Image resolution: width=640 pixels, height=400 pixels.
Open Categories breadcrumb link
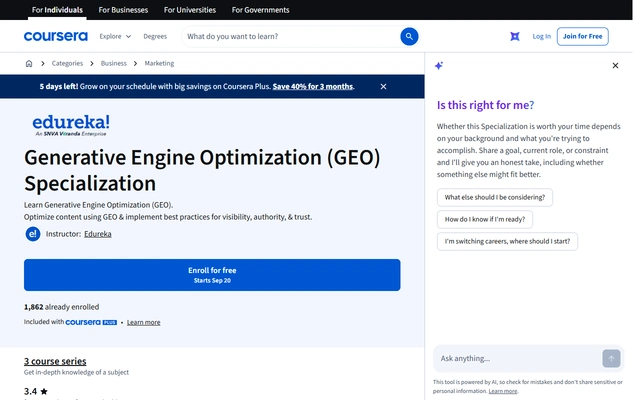coord(67,63)
